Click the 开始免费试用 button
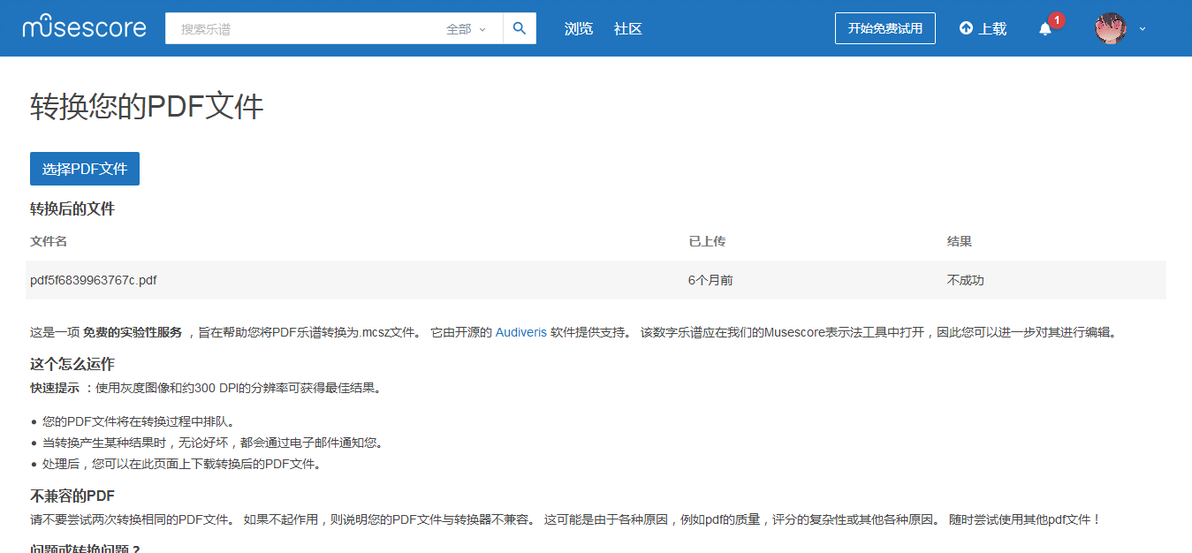Screen dimensions: 1192x553 point(885,28)
